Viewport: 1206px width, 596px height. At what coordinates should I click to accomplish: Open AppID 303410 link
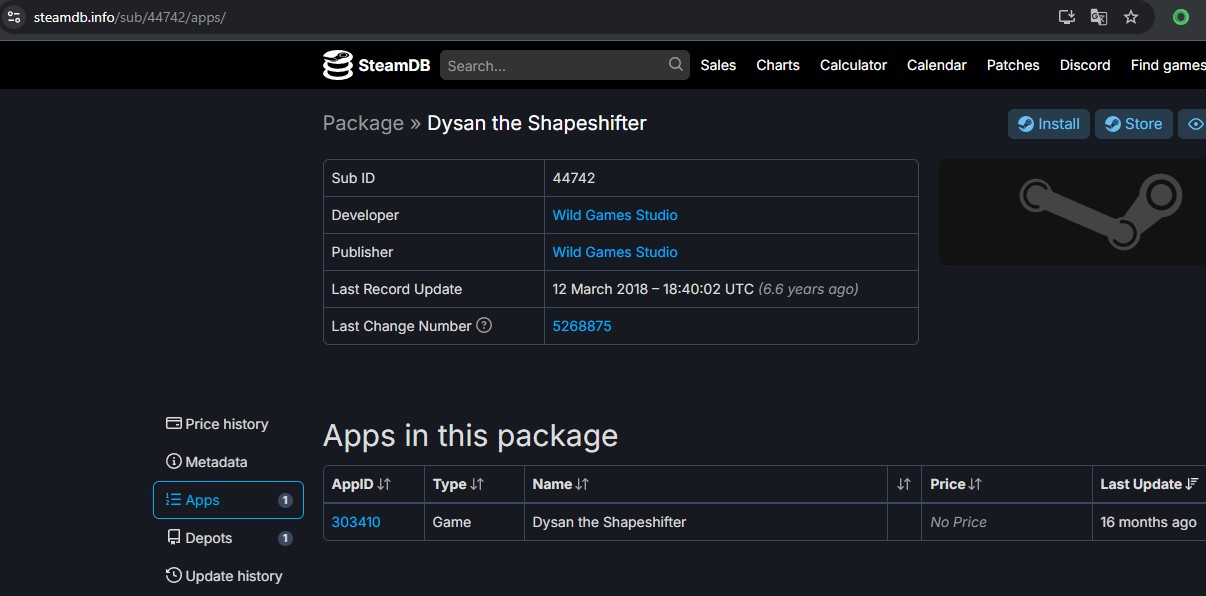[x=356, y=522]
